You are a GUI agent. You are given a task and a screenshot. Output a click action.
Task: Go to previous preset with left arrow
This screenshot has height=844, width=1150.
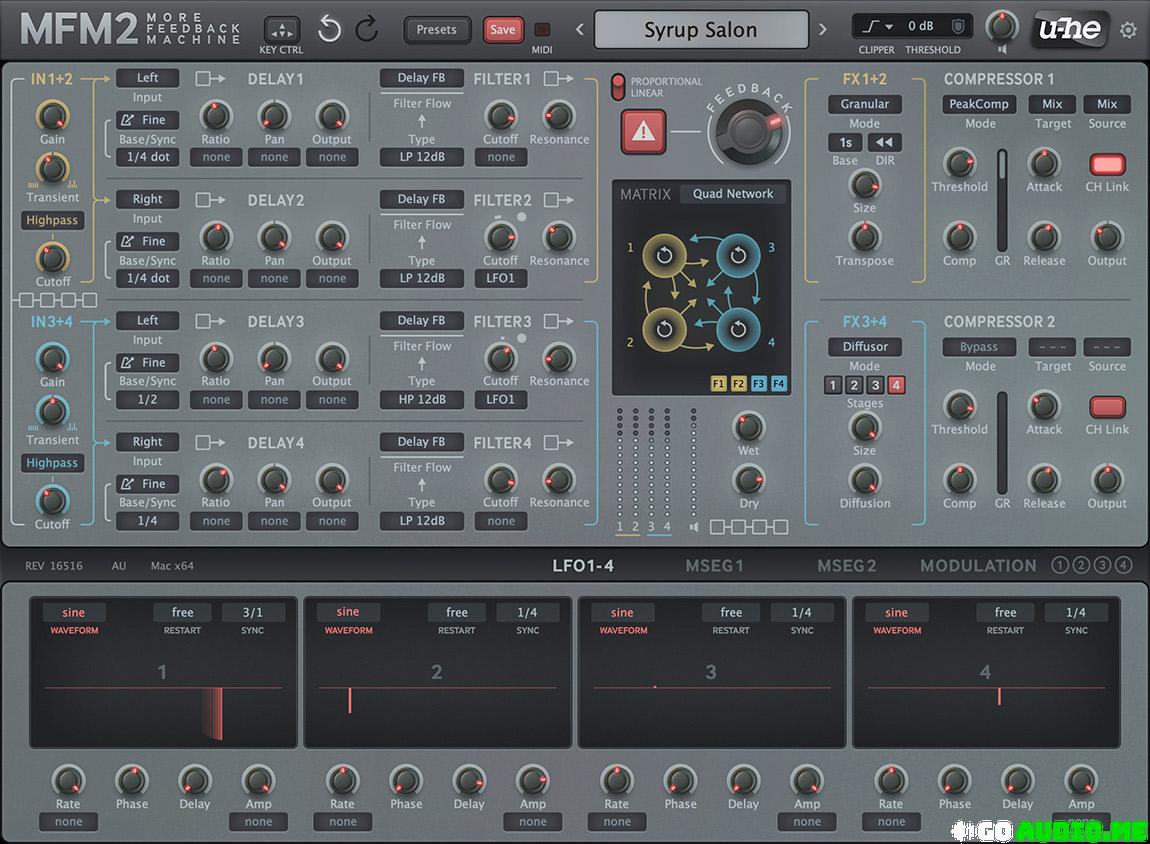pos(579,29)
